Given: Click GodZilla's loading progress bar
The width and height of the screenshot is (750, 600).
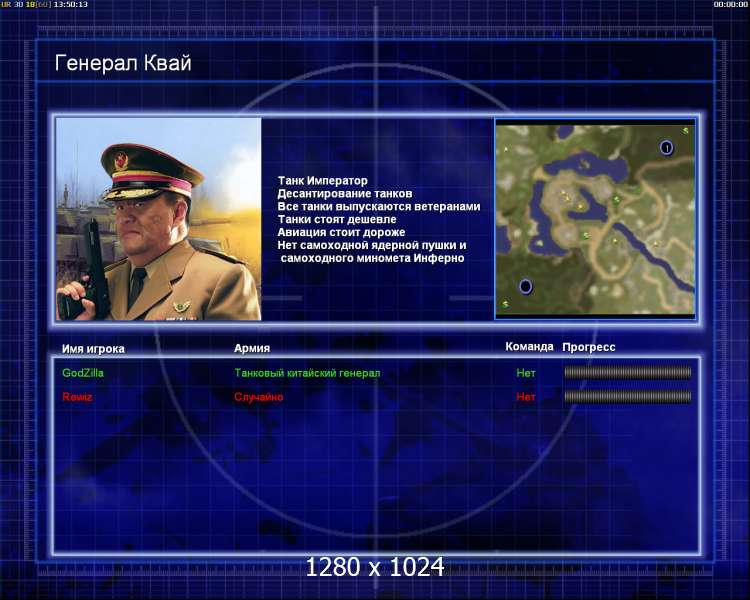Looking at the screenshot, I should point(628,372).
